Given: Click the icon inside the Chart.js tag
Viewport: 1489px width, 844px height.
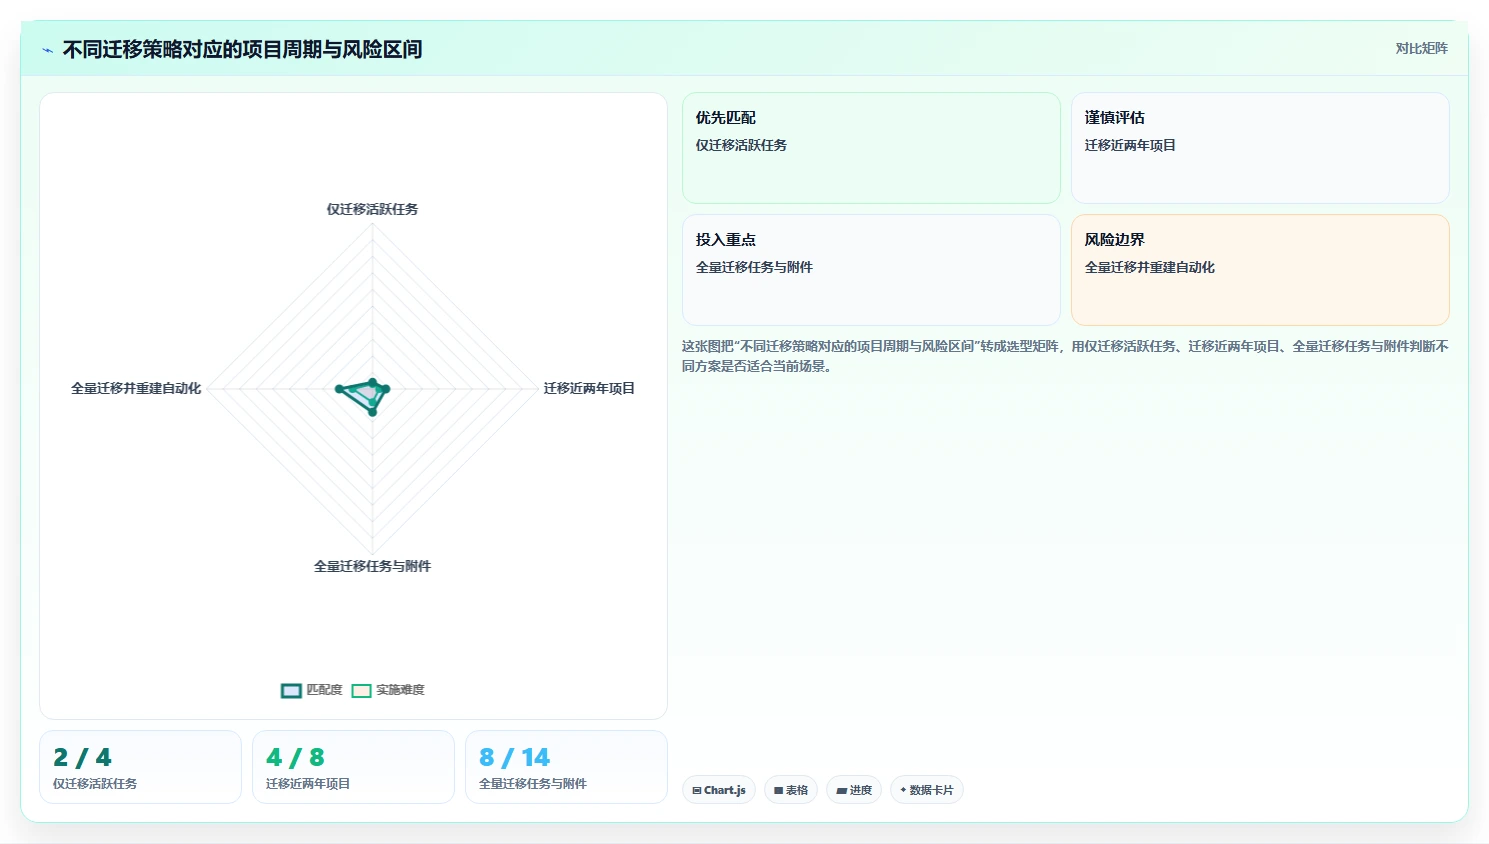Looking at the screenshot, I should point(697,791).
